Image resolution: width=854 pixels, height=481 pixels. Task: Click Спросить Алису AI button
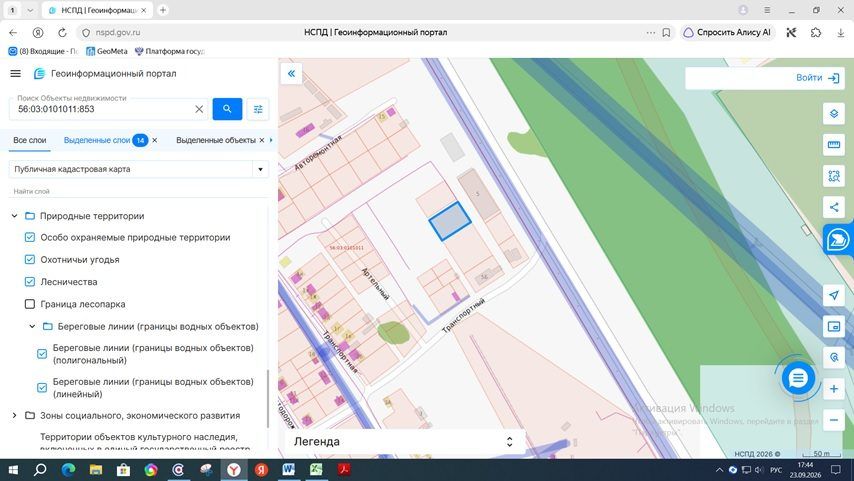pos(727,33)
